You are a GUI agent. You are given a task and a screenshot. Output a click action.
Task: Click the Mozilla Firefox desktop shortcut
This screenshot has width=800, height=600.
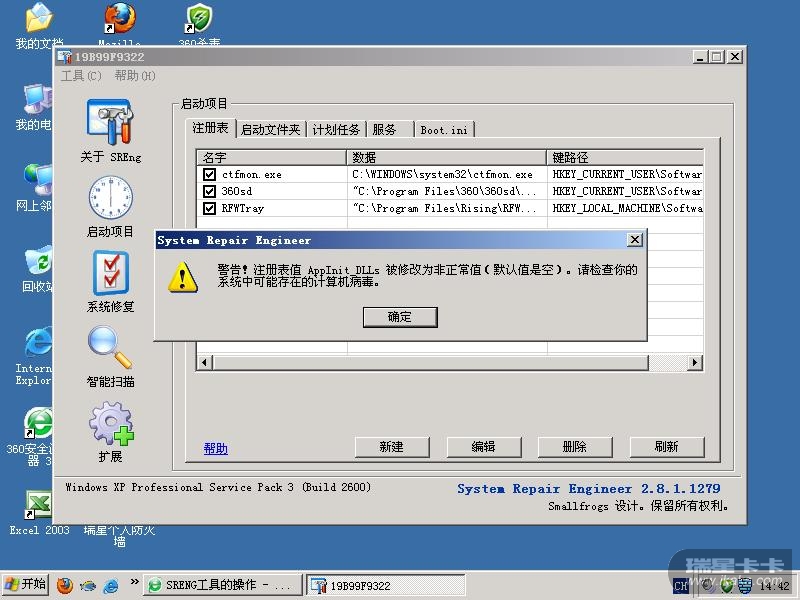click(x=119, y=18)
